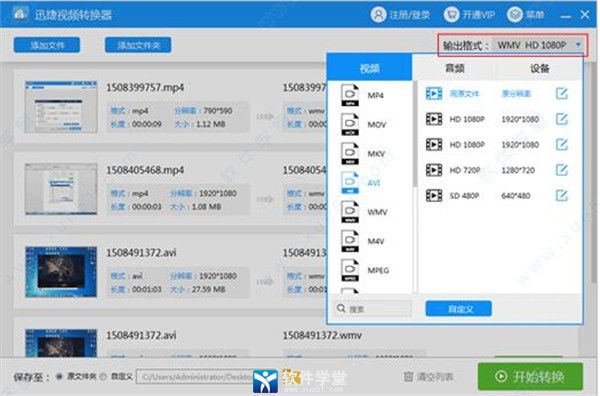
Task: Start conversion with the green button
Action: click(530, 376)
